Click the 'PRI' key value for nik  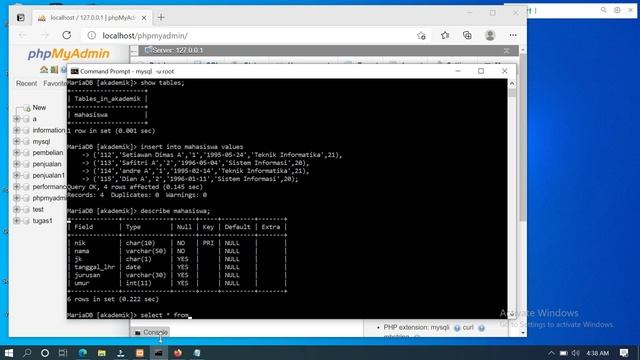[x=208, y=243]
